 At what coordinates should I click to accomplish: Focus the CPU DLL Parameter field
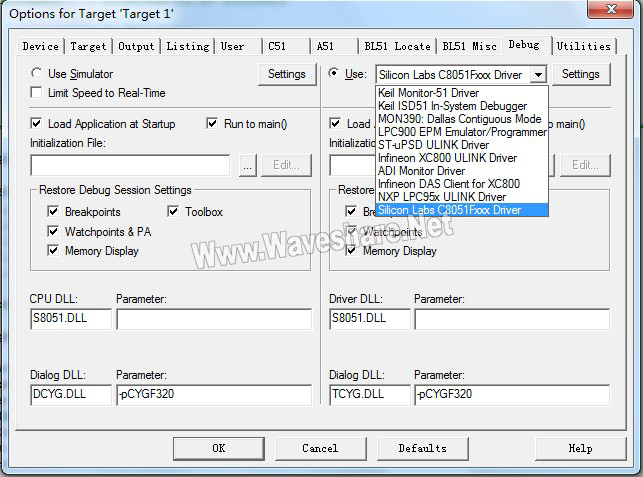(x=214, y=319)
